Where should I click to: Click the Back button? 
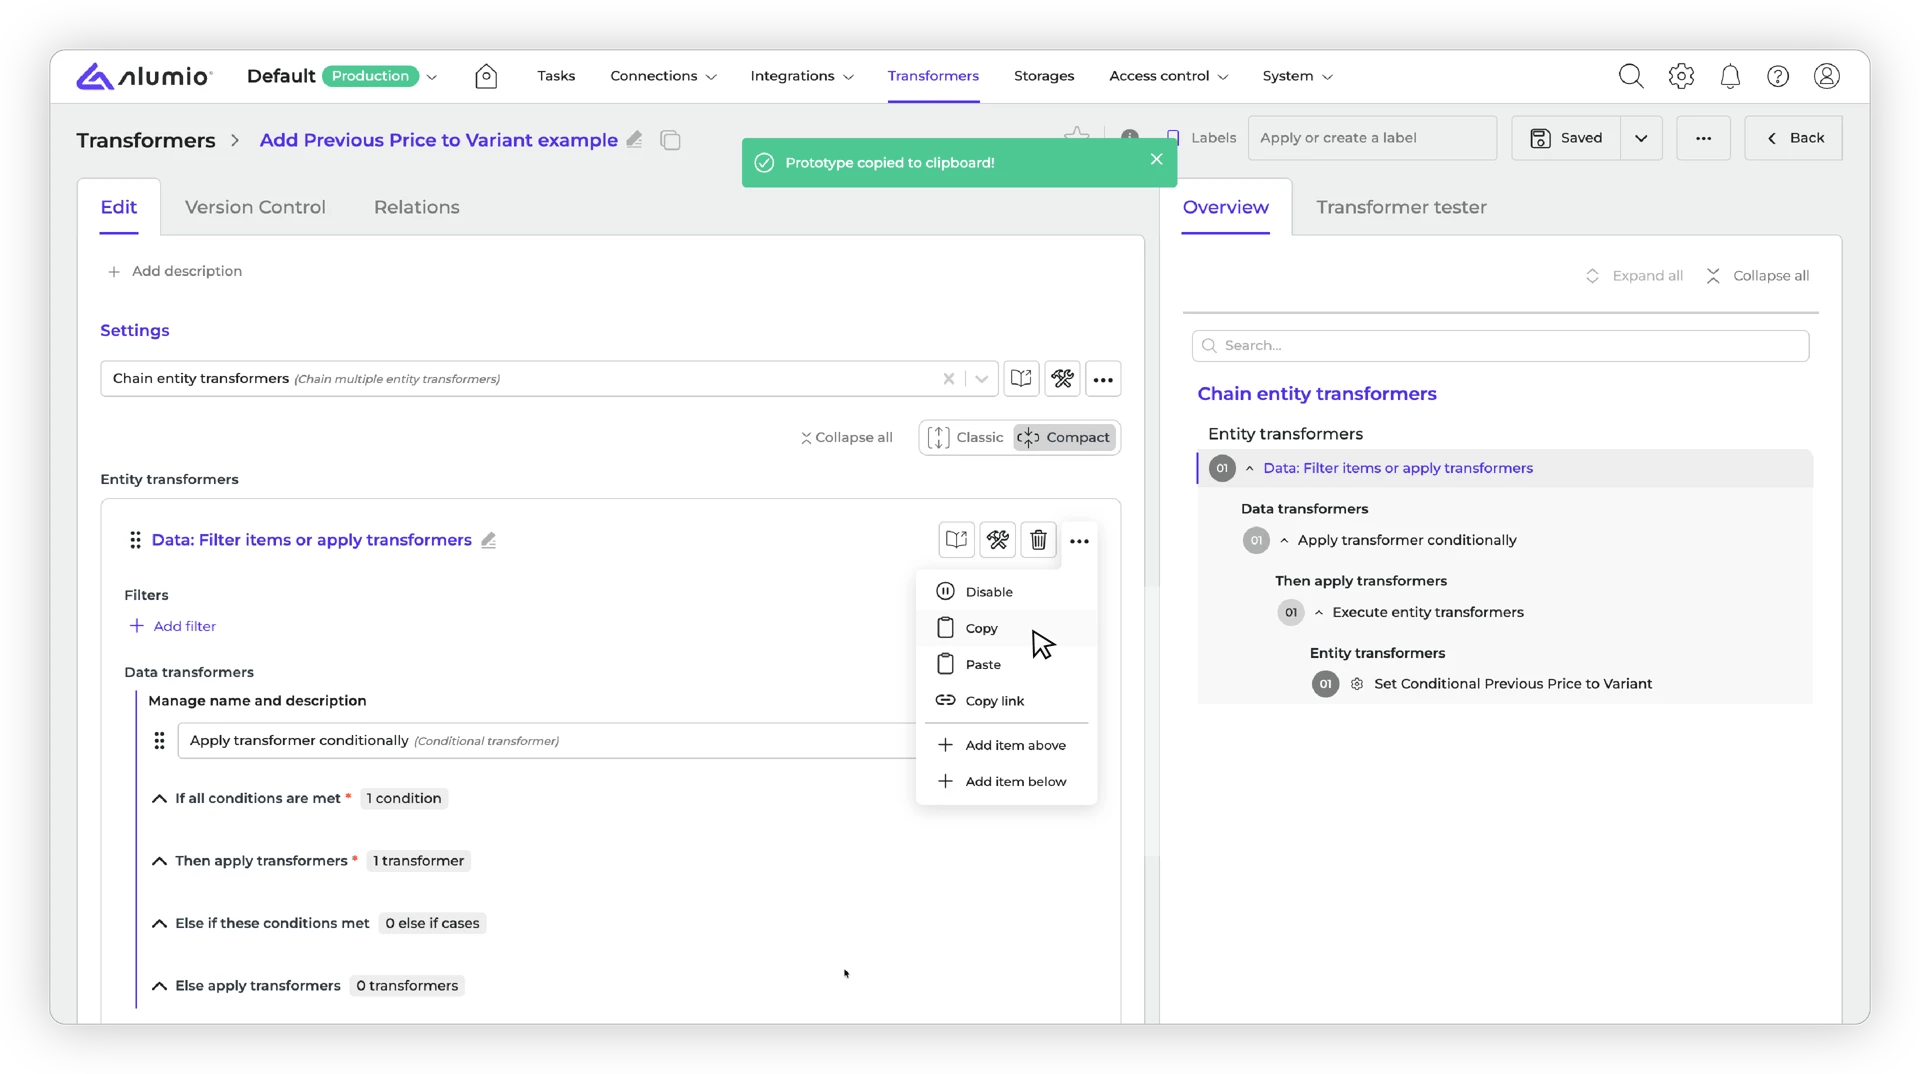click(x=1794, y=138)
